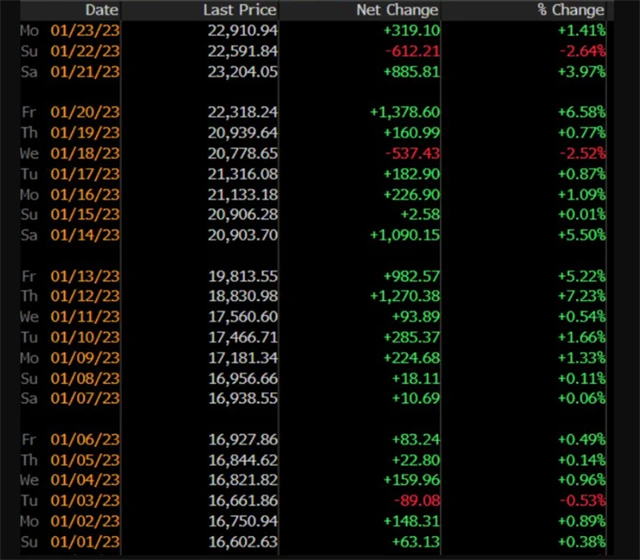Click the Last Price column header
The image size is (640, 560).
238,10
